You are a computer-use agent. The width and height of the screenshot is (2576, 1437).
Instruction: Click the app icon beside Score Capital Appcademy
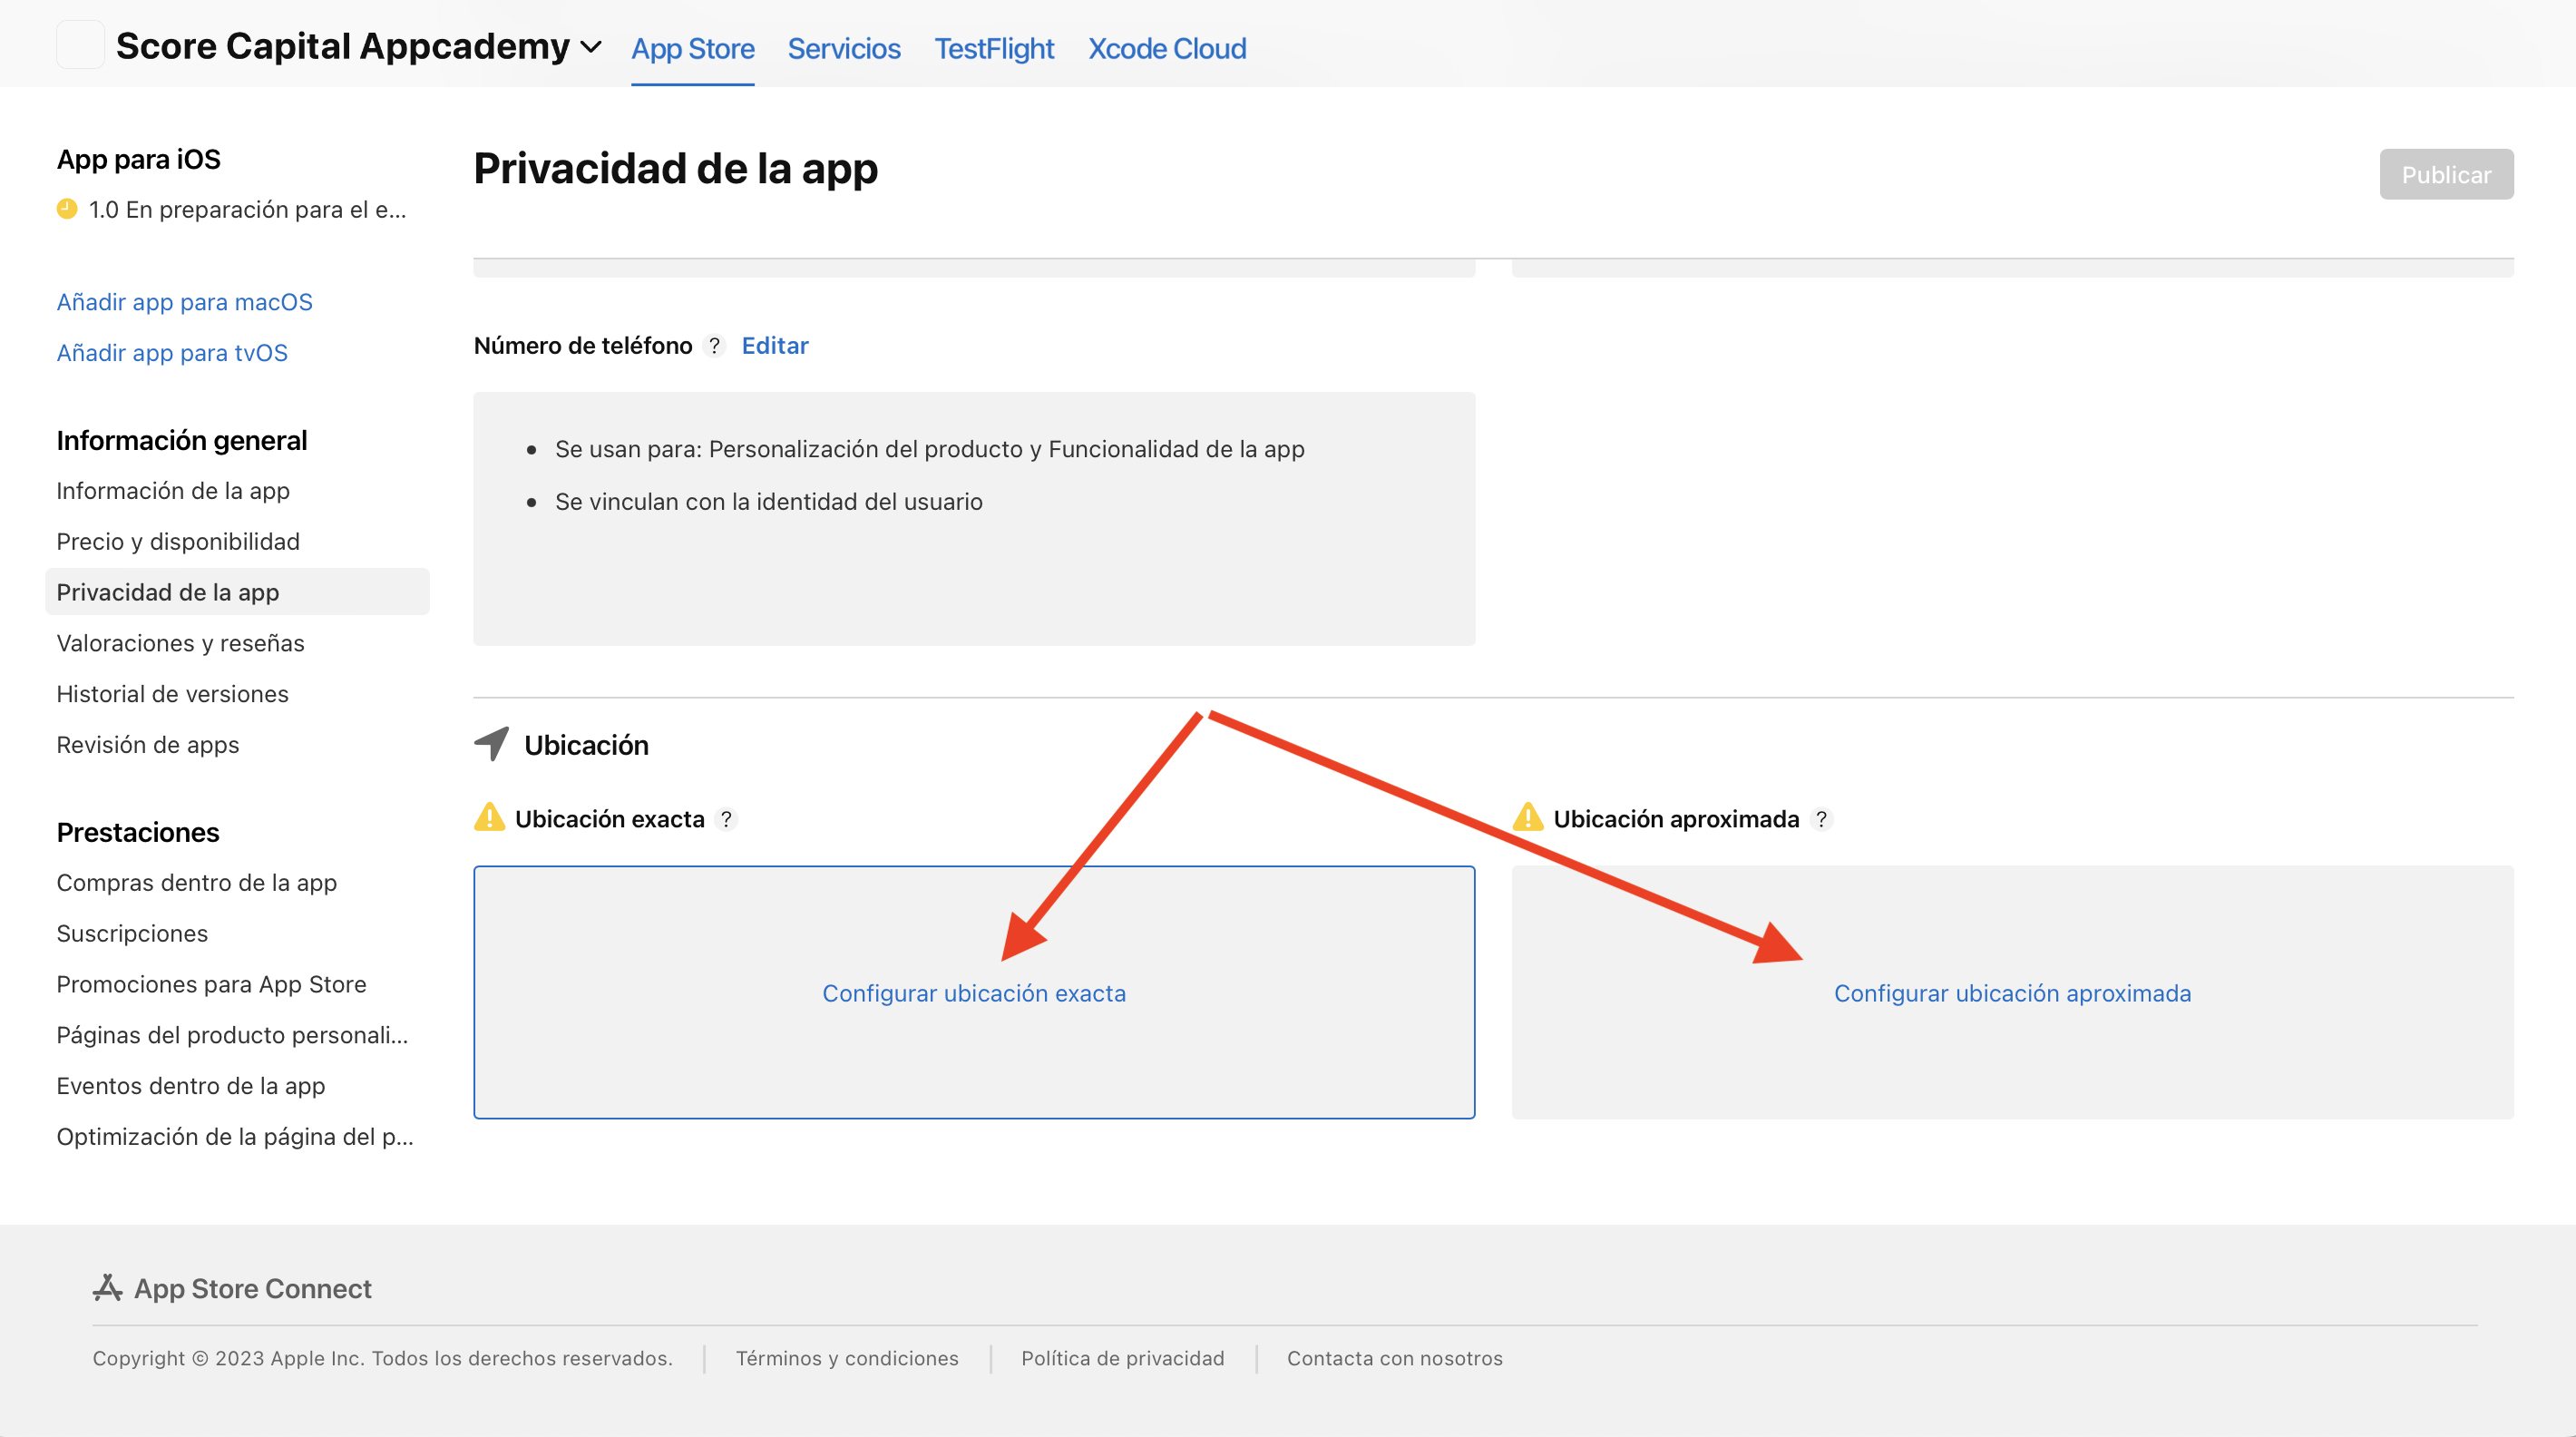point(80,45)
